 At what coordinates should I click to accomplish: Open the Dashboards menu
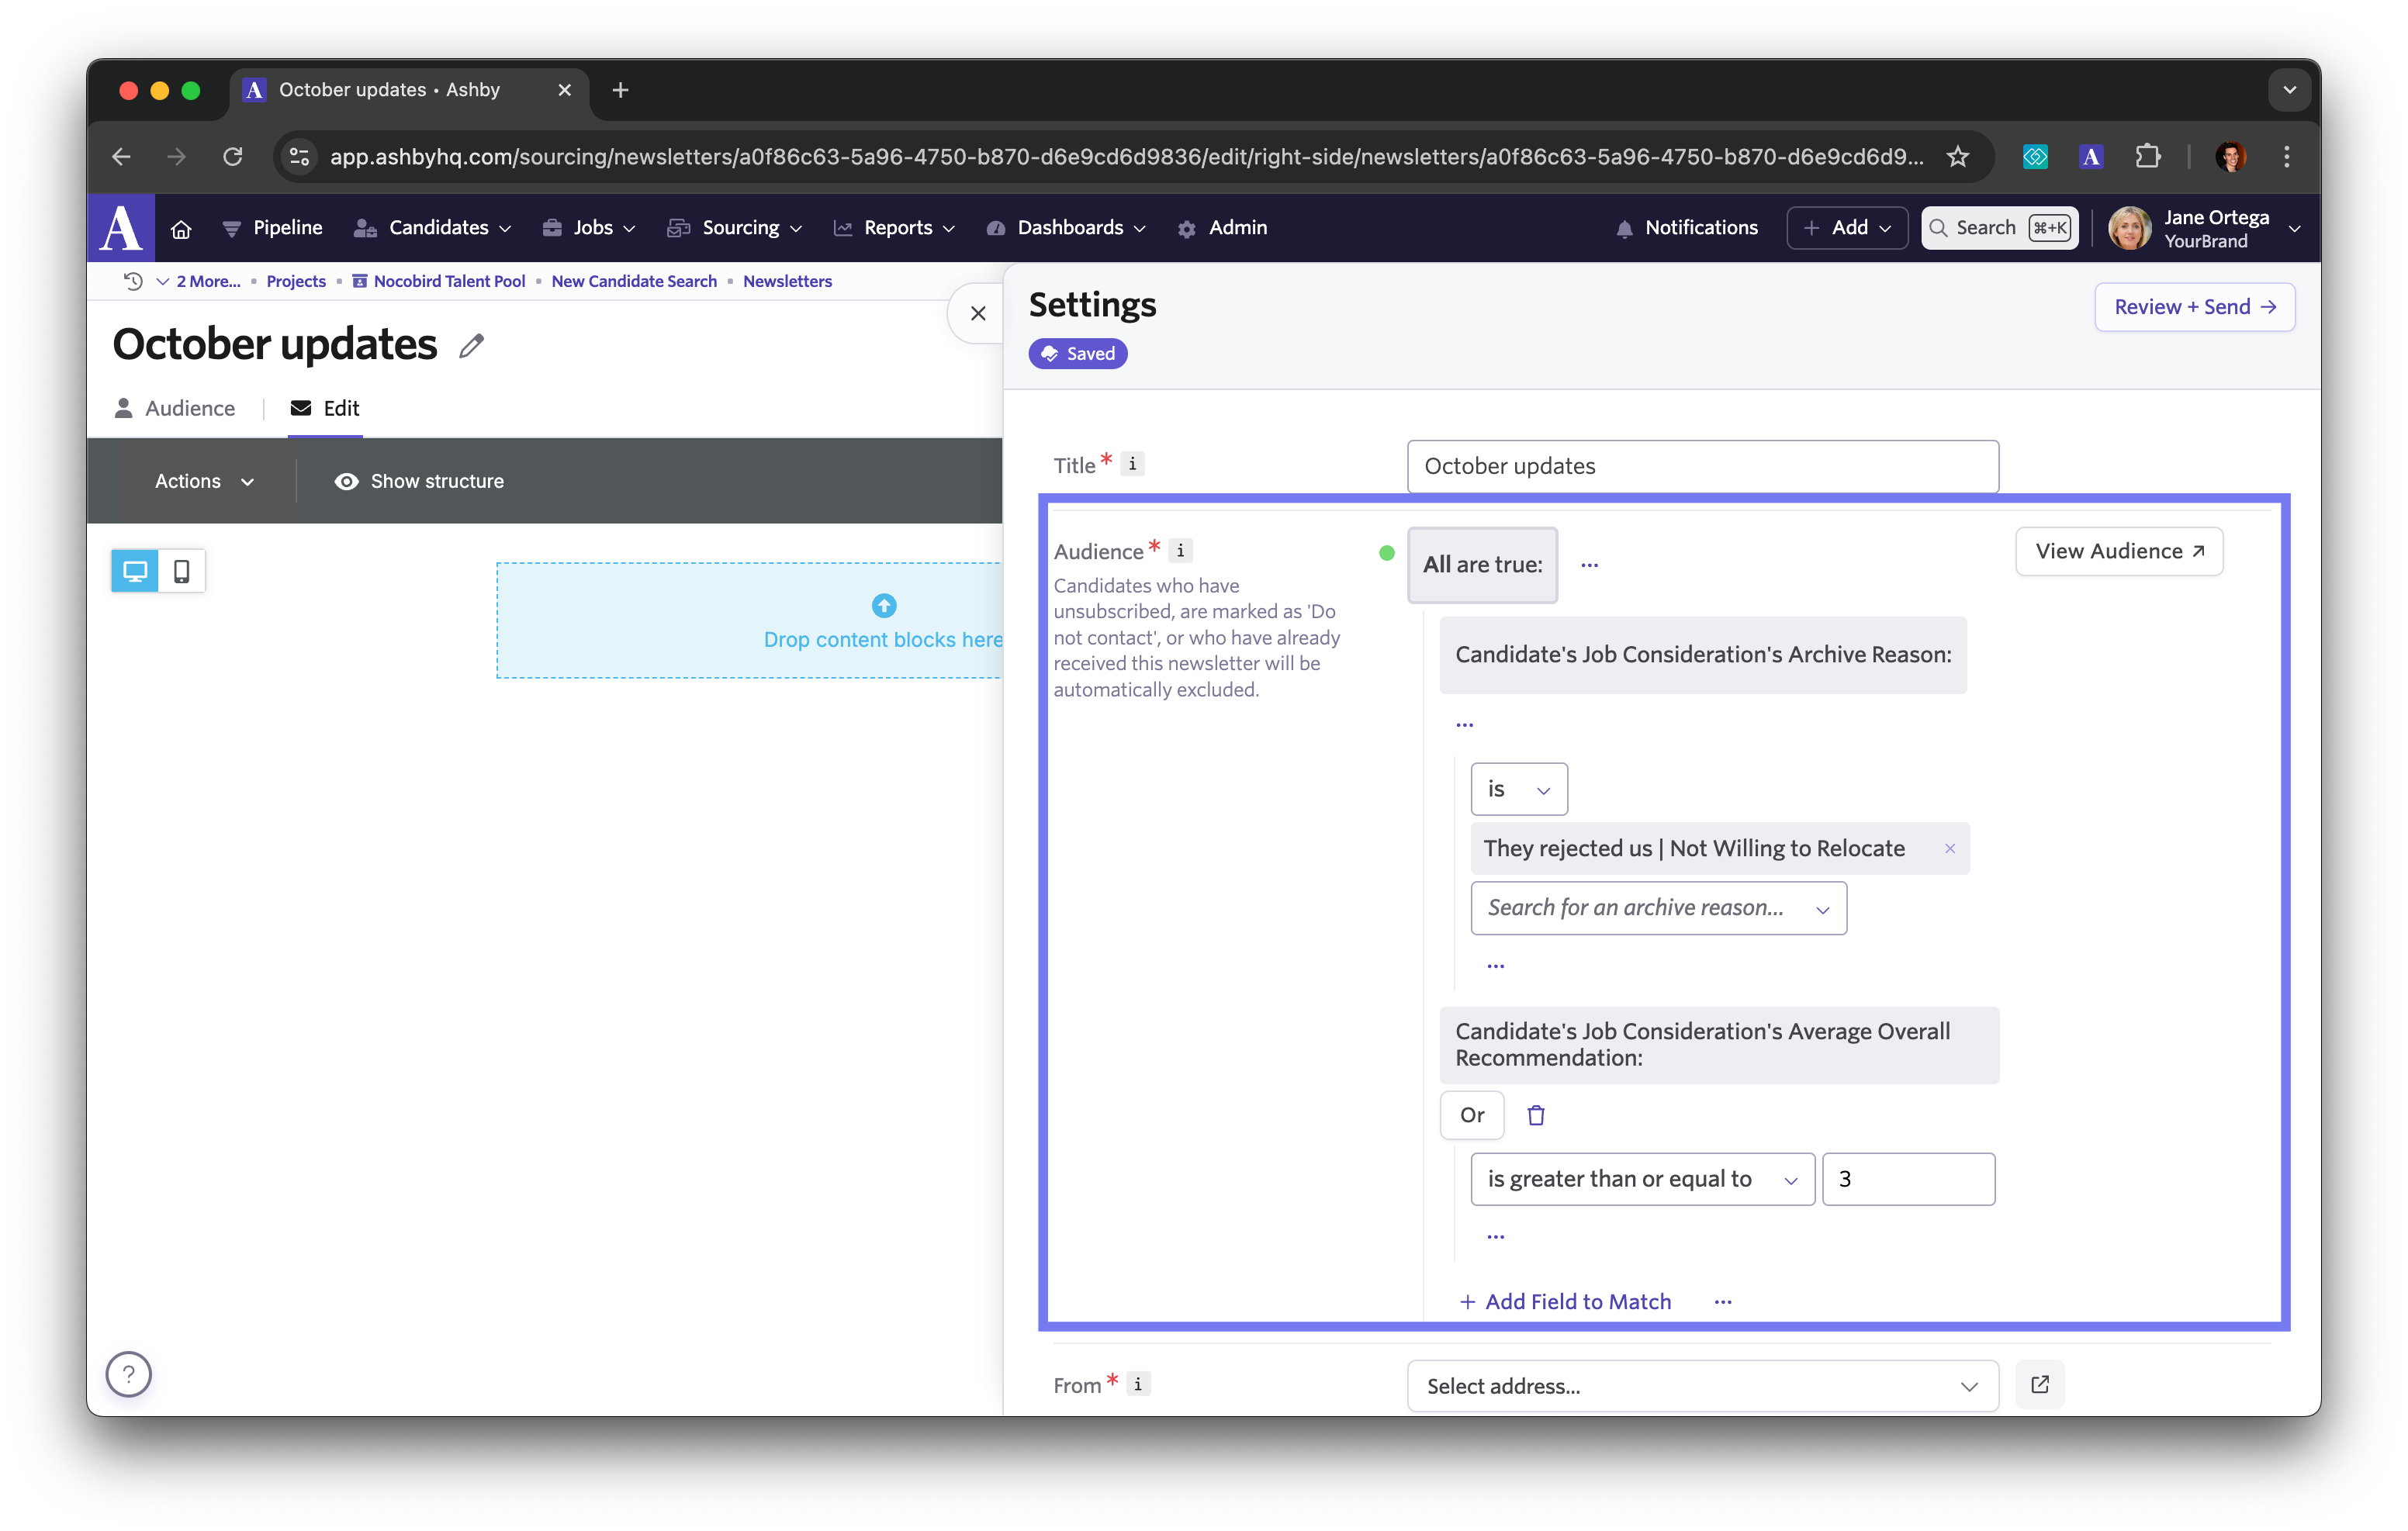1065,228
